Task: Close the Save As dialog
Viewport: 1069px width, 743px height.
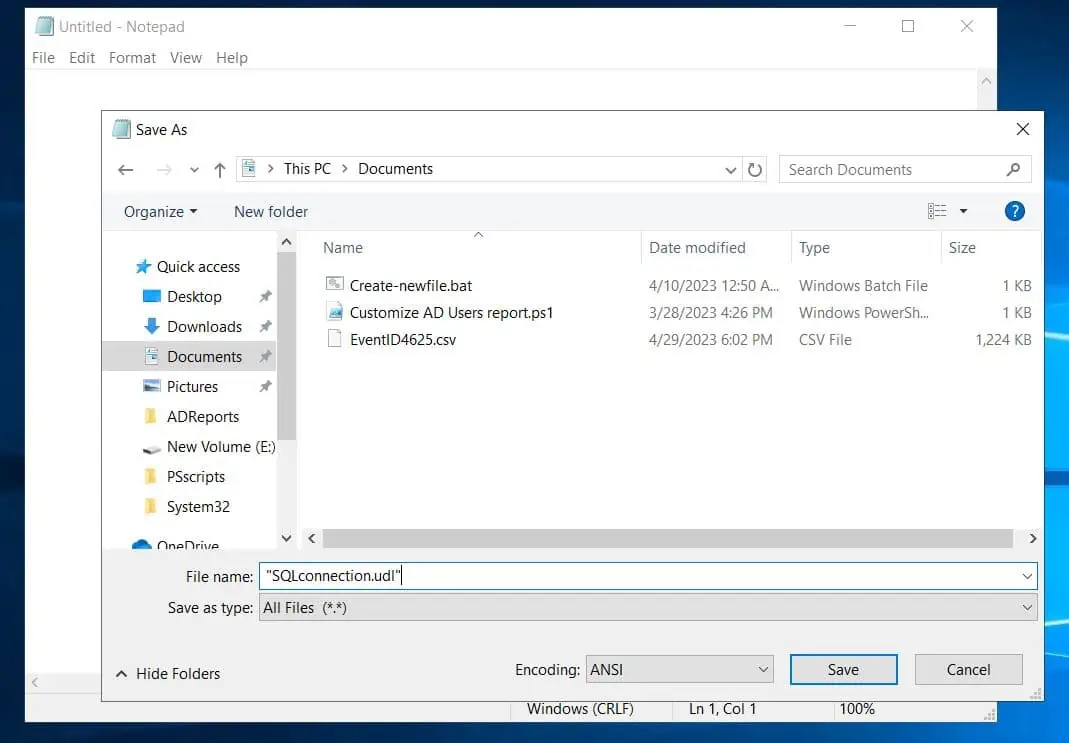Action: [x=1022, y=130]
